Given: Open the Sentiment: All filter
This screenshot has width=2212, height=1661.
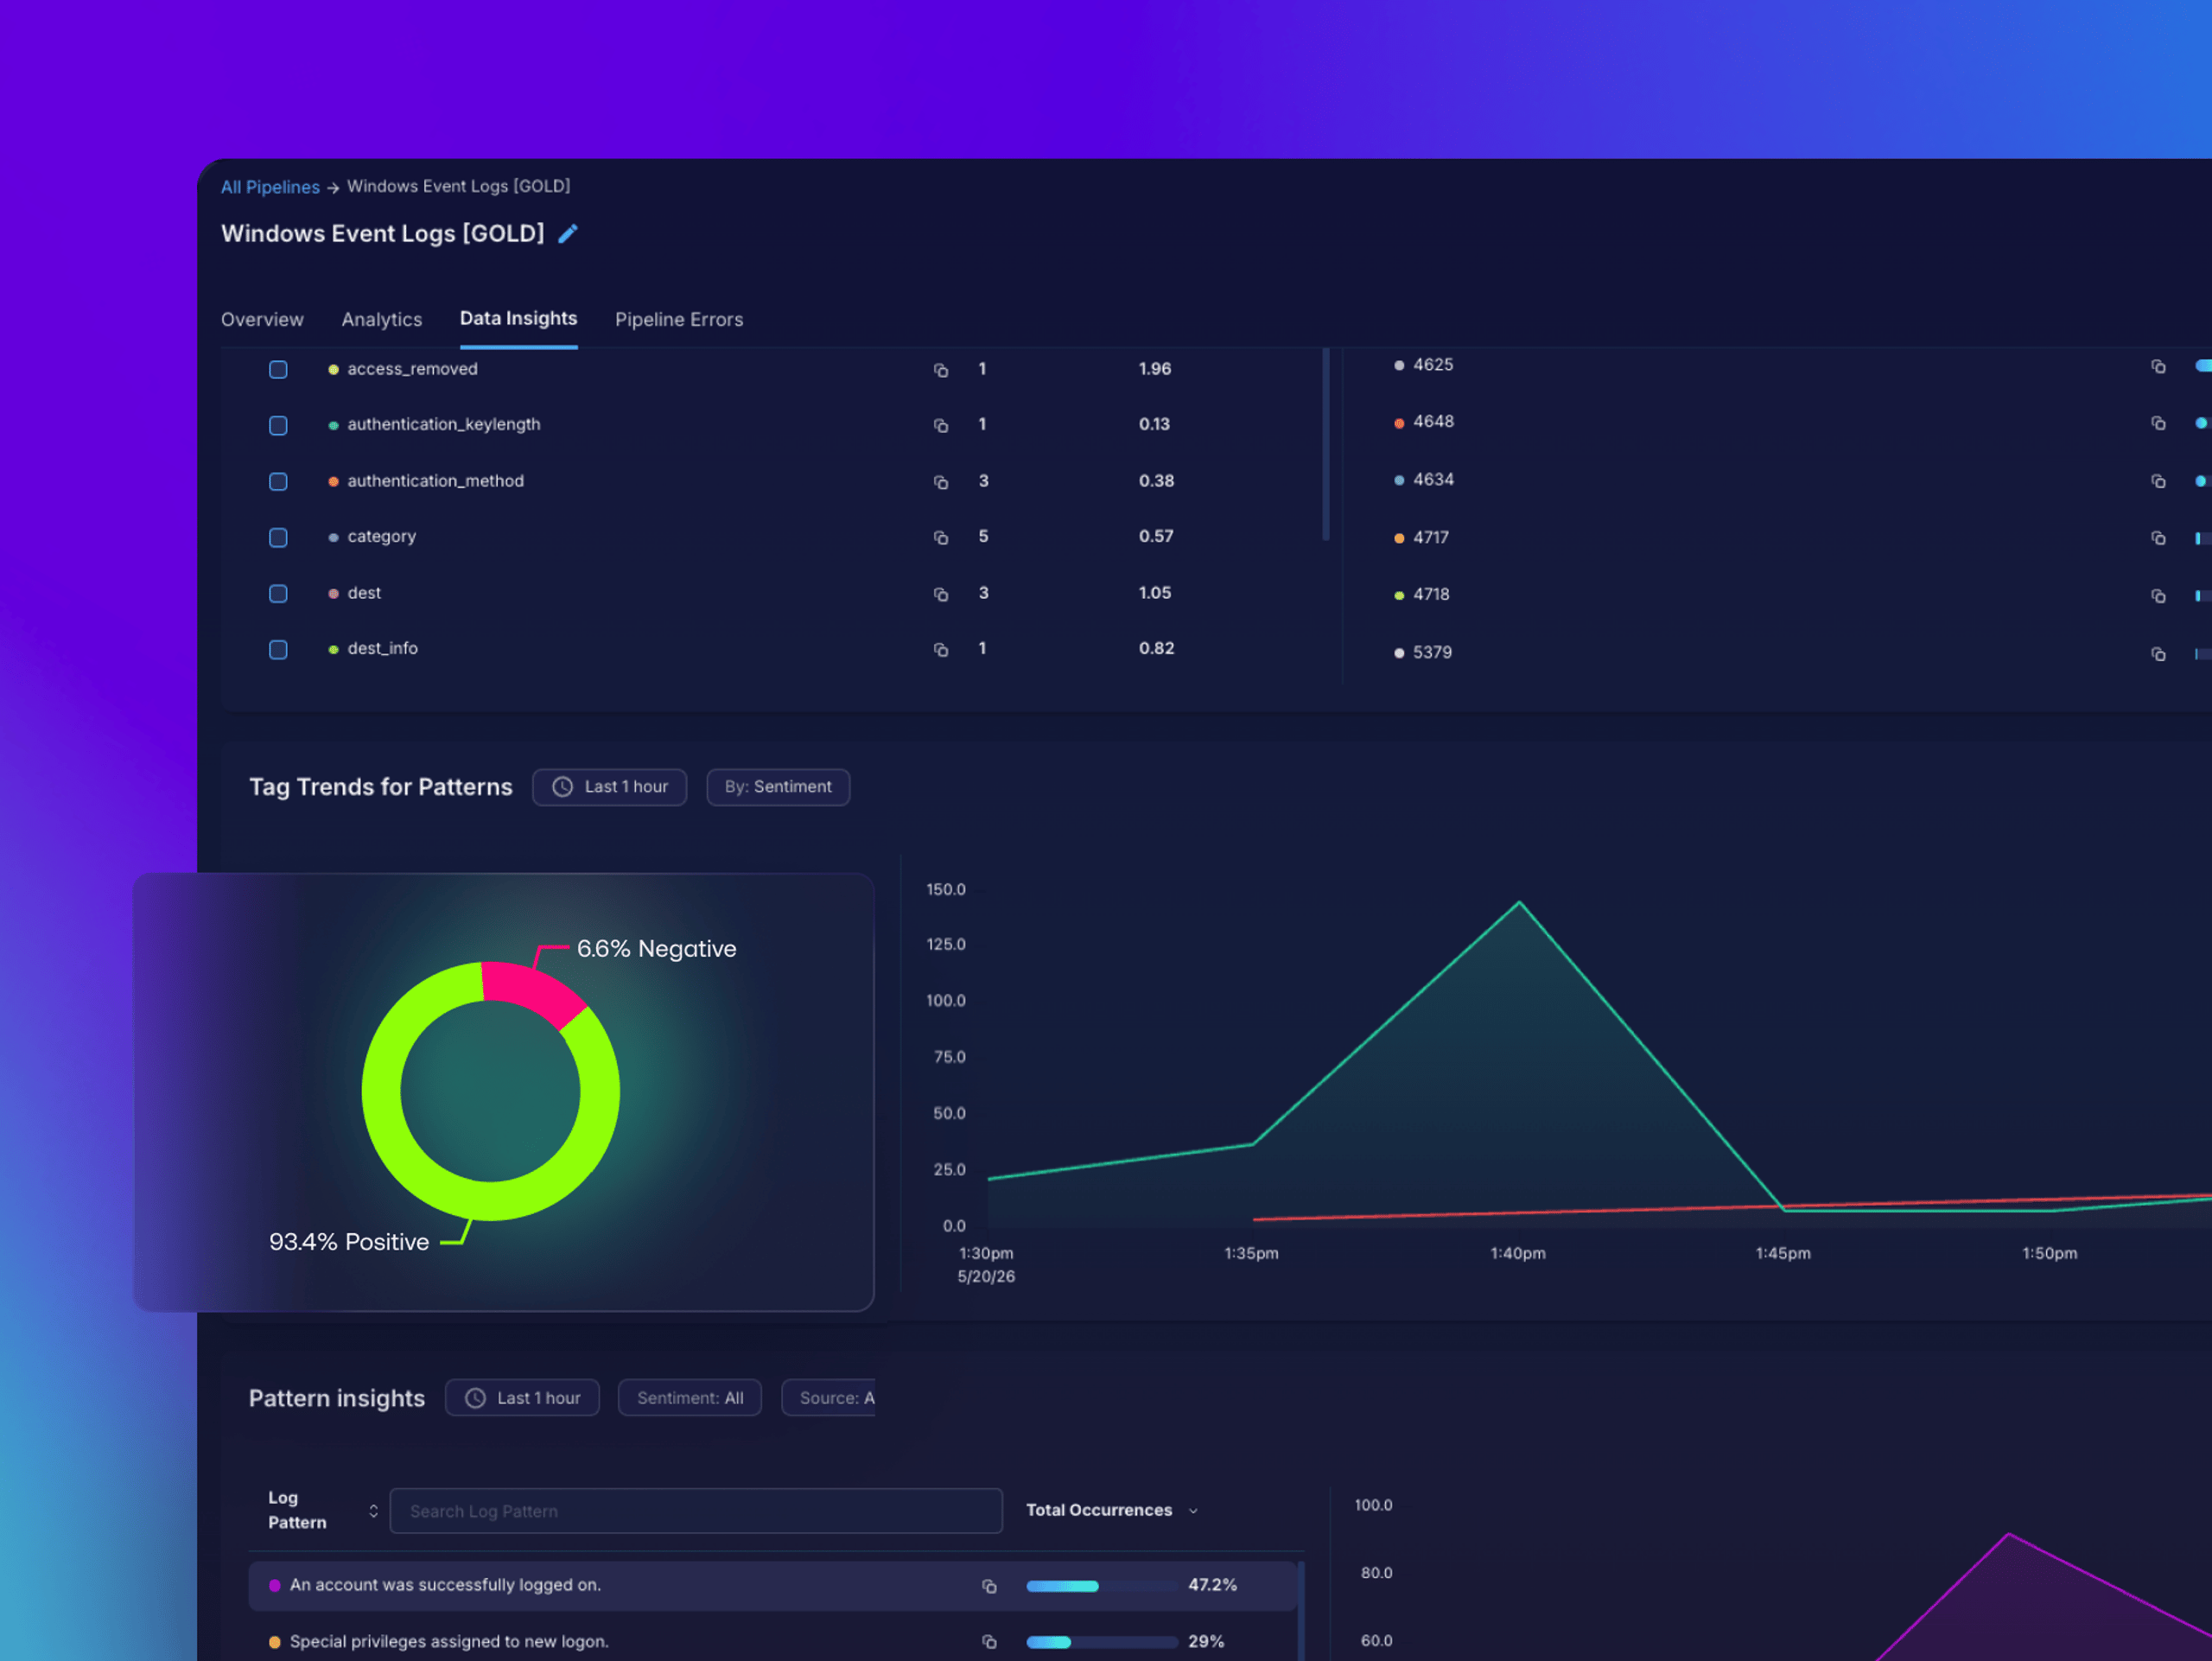Looking at the screenshot, I should pos(690,1398).
